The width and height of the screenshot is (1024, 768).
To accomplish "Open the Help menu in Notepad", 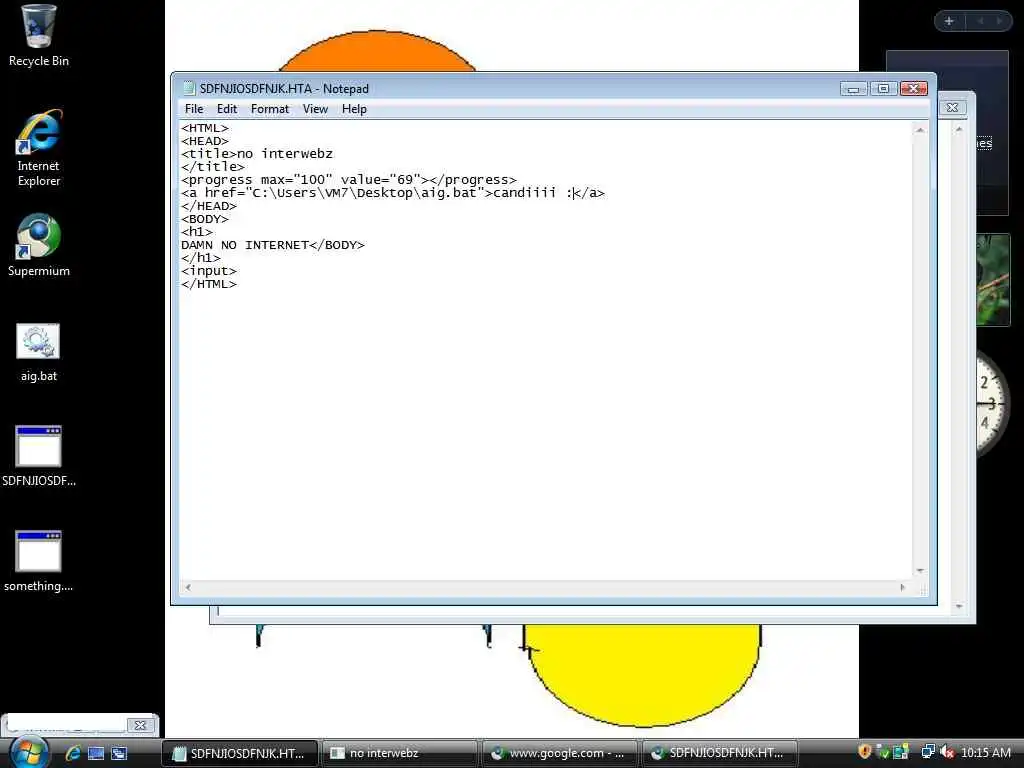I will point(354,109).
